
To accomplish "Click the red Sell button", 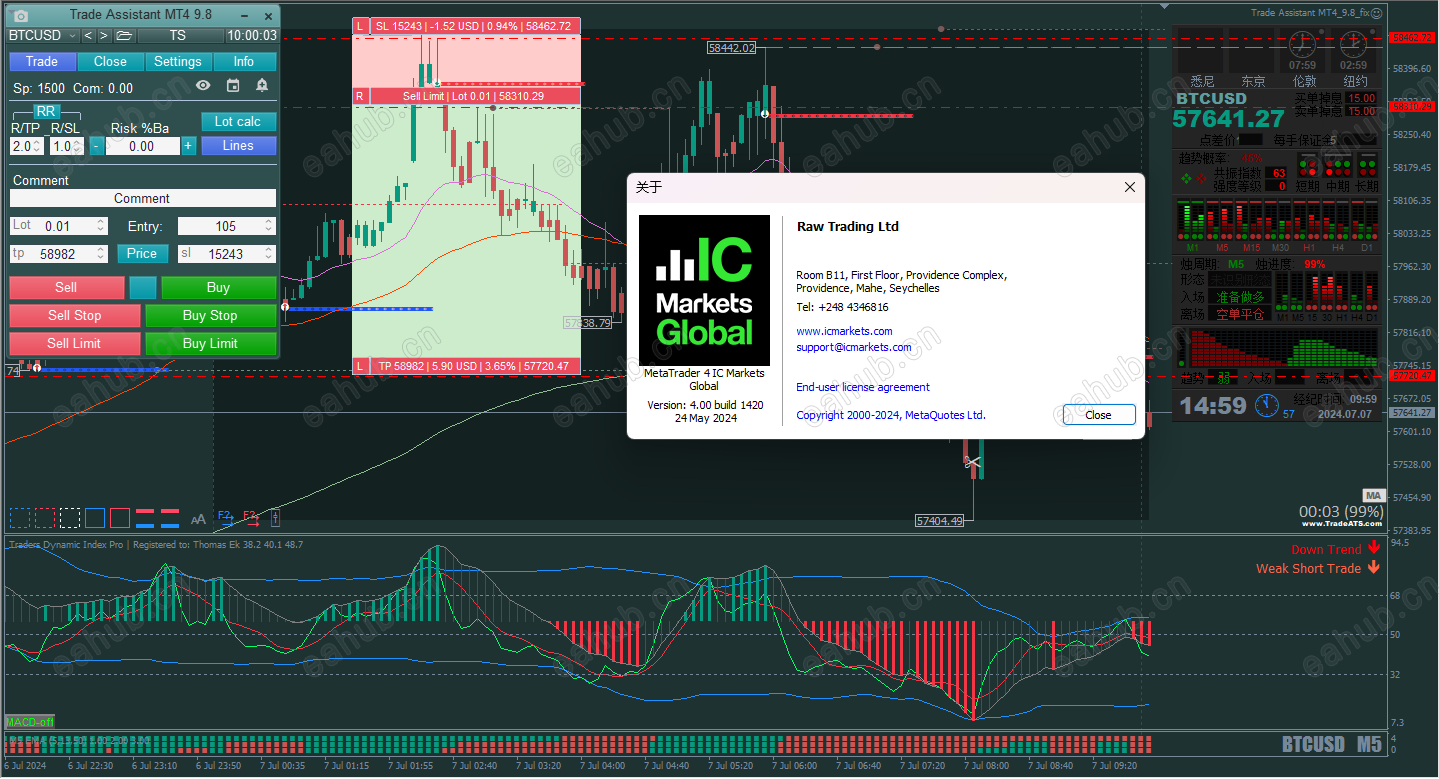I will point(66,288).
